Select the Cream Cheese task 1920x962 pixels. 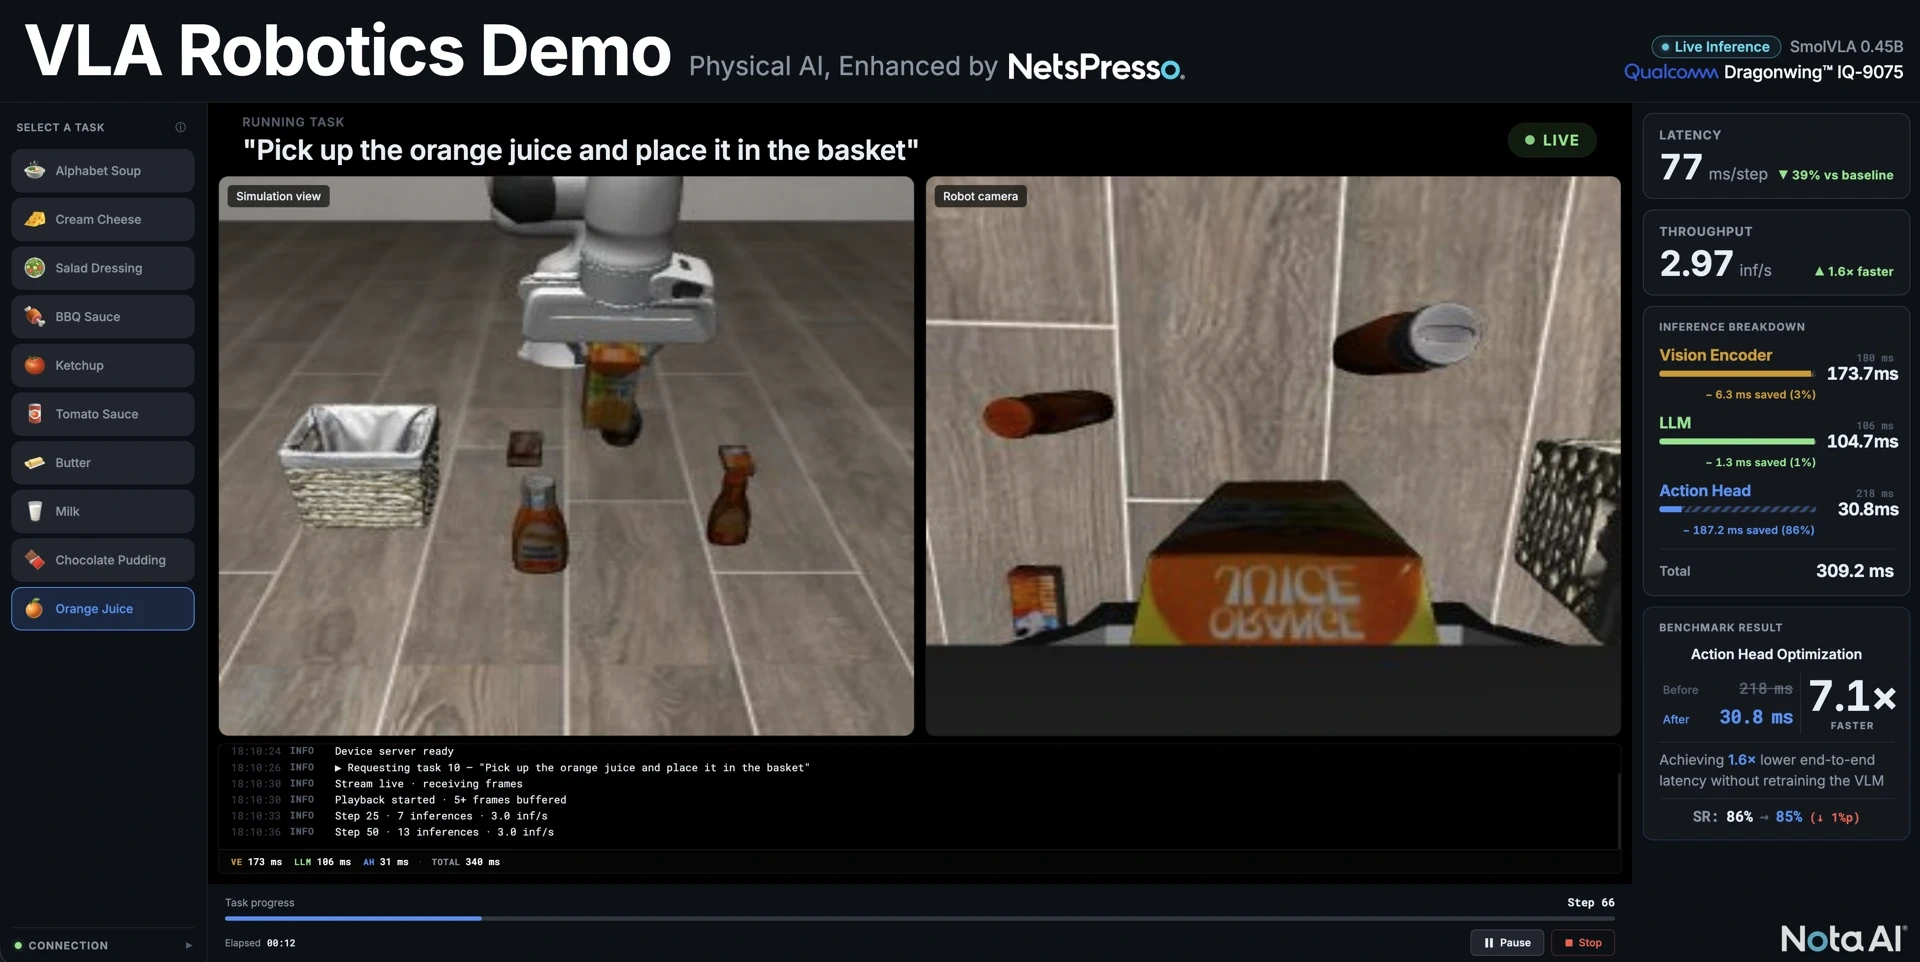[x=103, y=219]
